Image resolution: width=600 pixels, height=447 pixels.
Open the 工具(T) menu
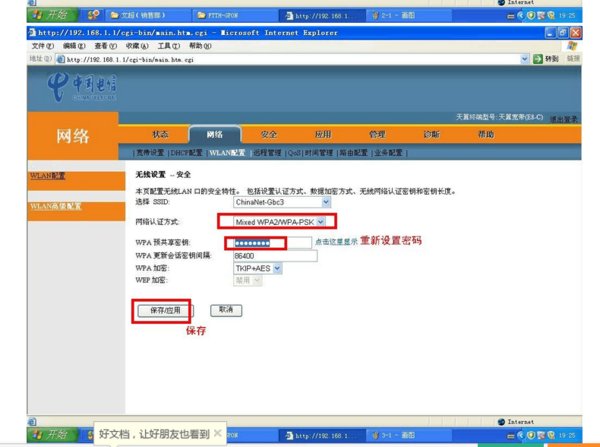(168, 46)
